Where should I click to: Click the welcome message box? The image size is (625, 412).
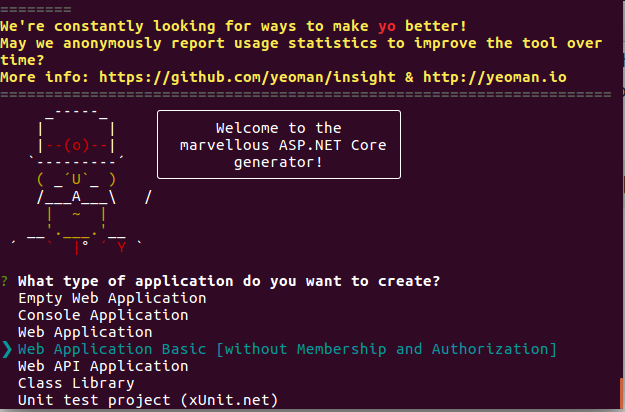coord(278,145)
